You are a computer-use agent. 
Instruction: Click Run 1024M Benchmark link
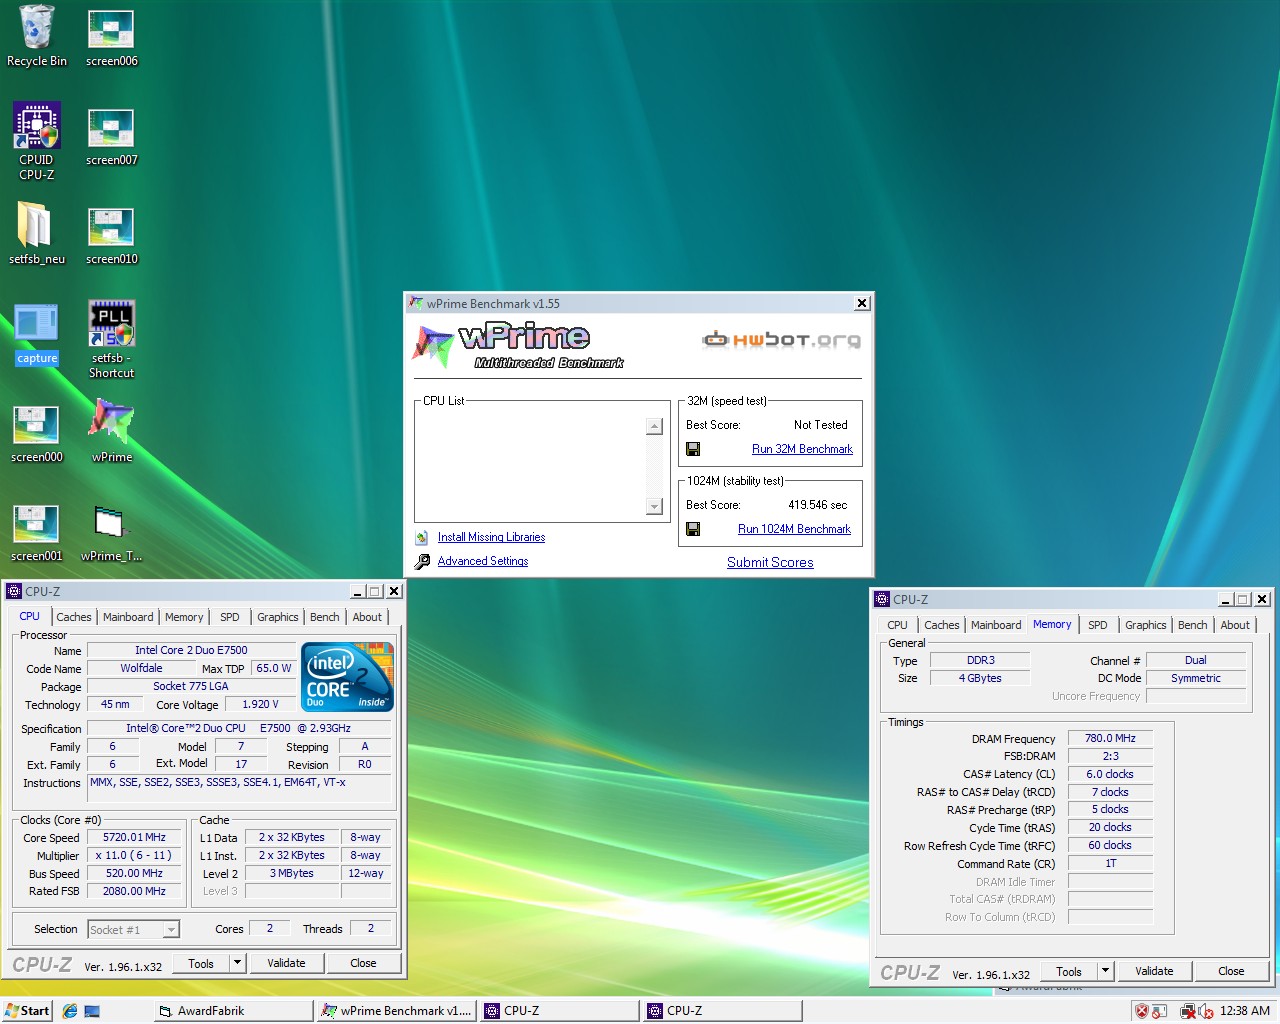coord(794,529)
